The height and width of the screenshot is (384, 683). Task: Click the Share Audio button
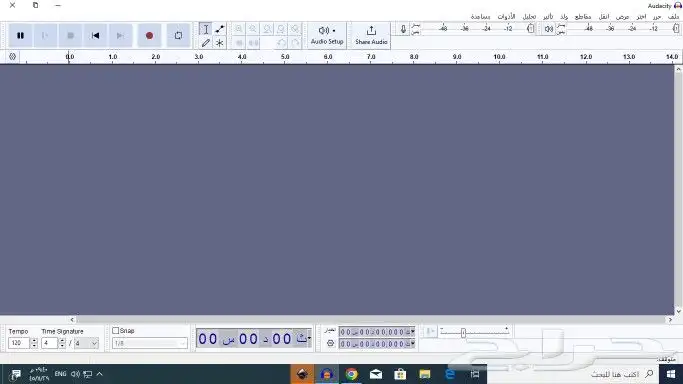tap(371, 35)
